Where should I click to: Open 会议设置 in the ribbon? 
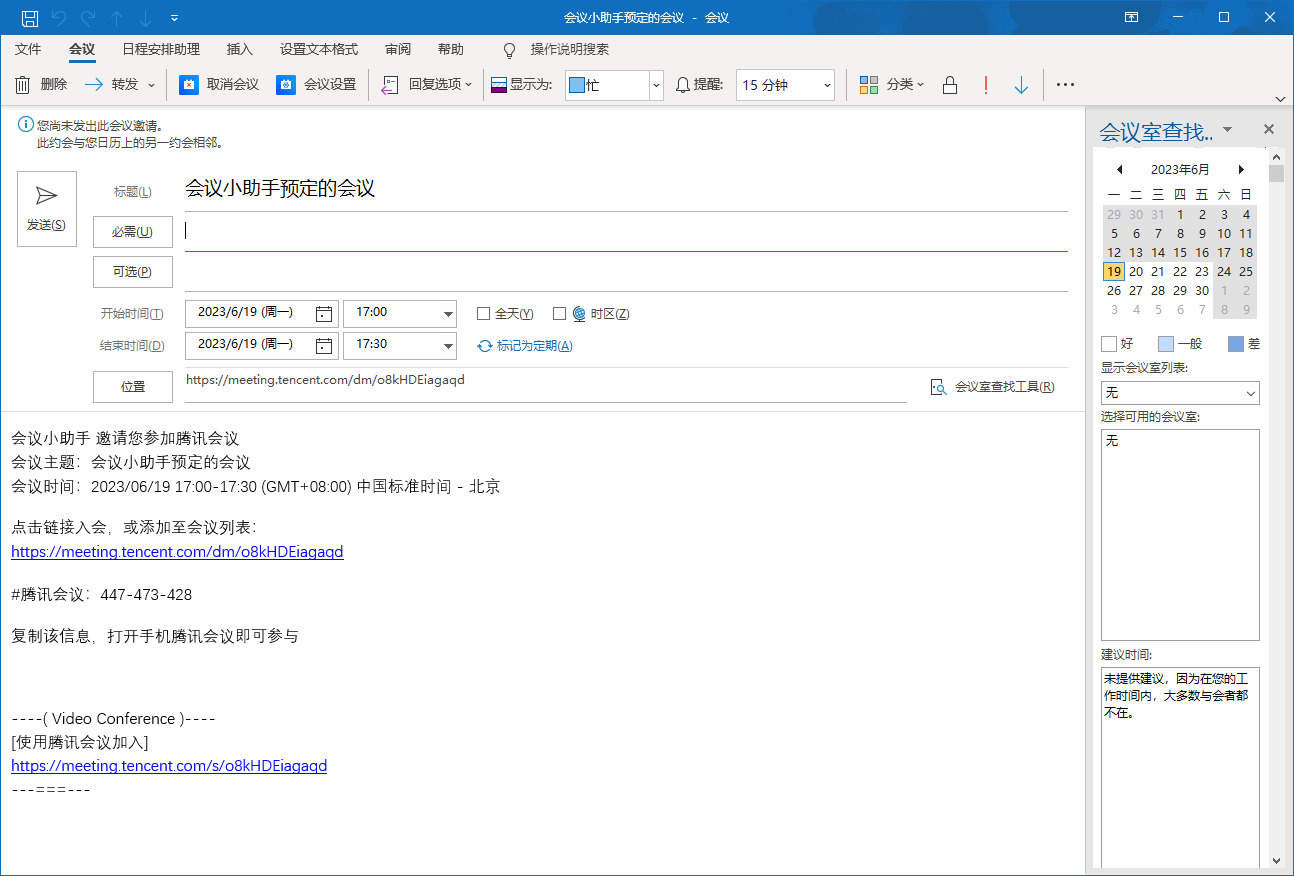click(x=316, y=85)
